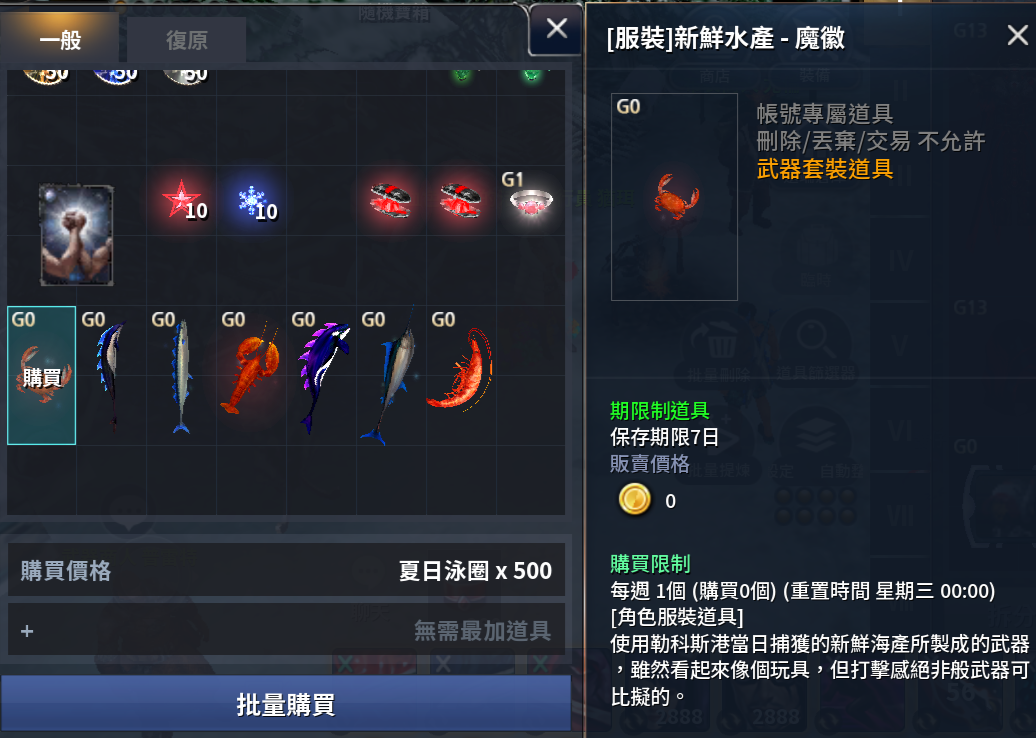1036x738 pixels.
Task: Select the red star x10 item
Action: click(182, 201)
